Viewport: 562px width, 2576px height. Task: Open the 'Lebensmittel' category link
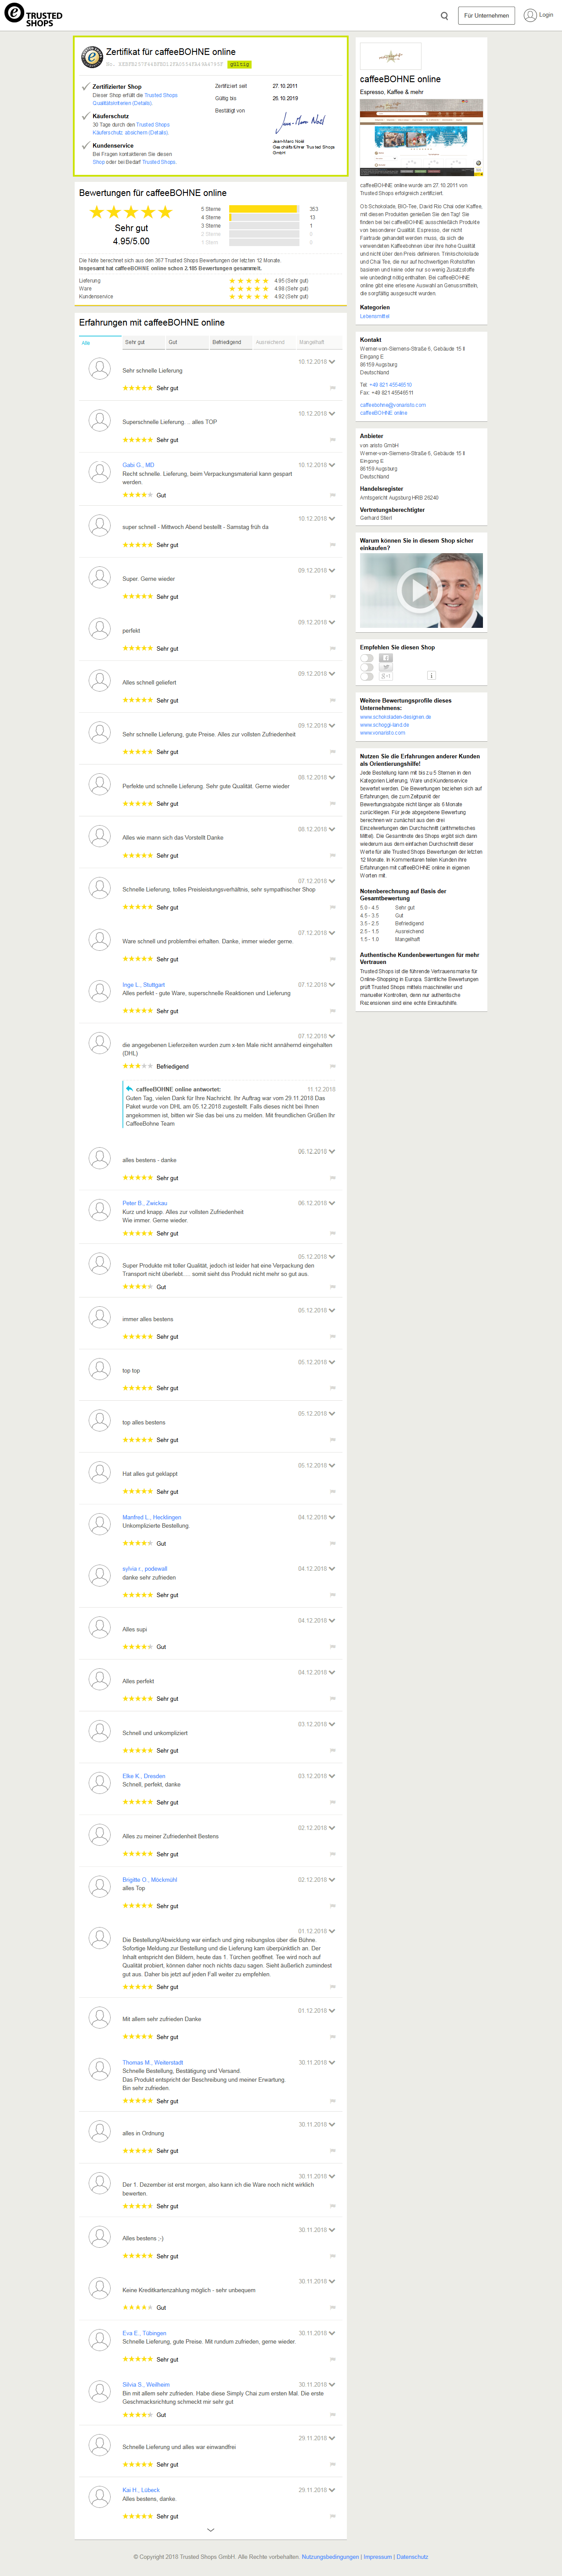[x=375, y=316]
